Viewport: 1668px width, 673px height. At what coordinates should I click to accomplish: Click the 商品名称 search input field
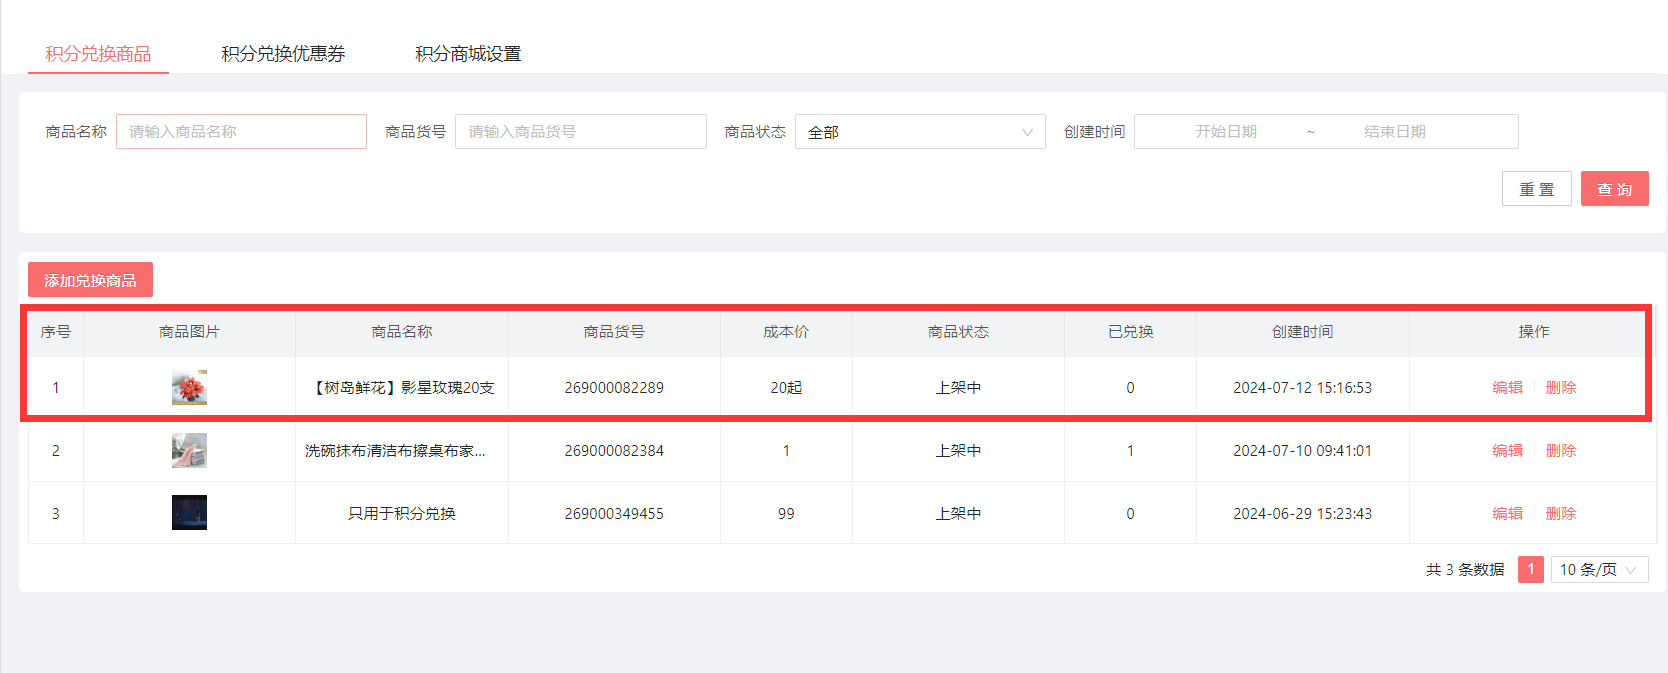tap(241, 132)
